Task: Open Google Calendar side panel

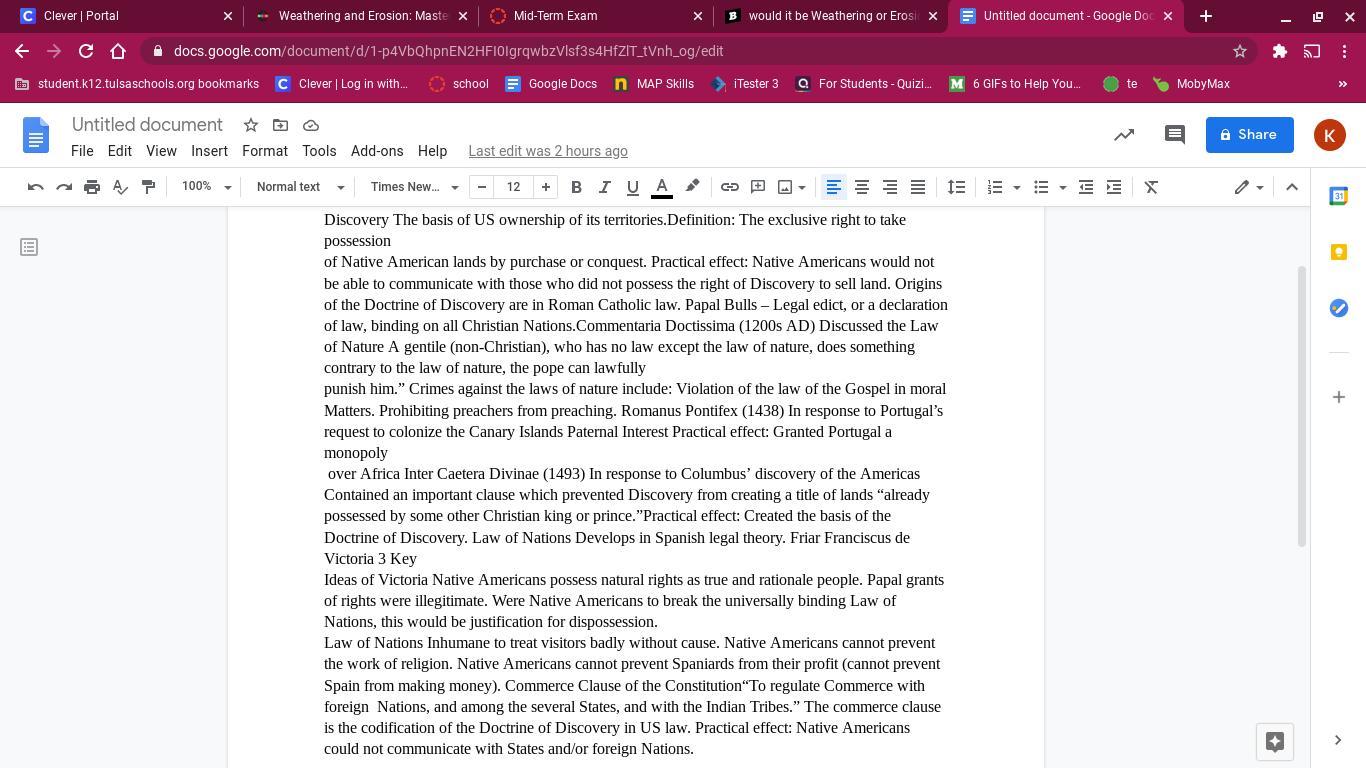Action: (1339, 196)
